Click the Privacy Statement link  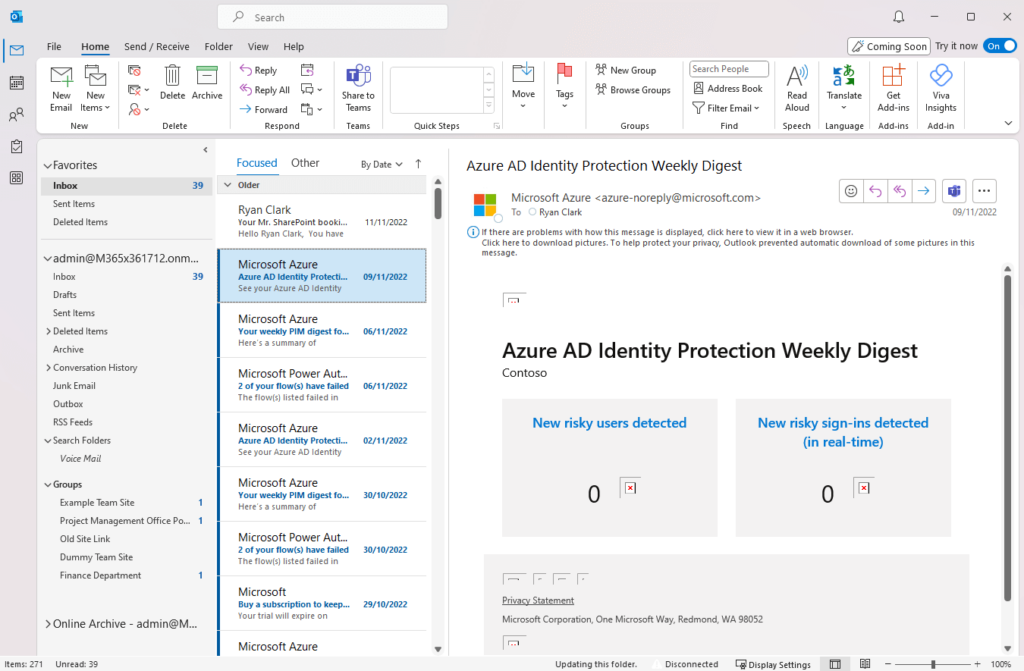(x=538, y=600)
